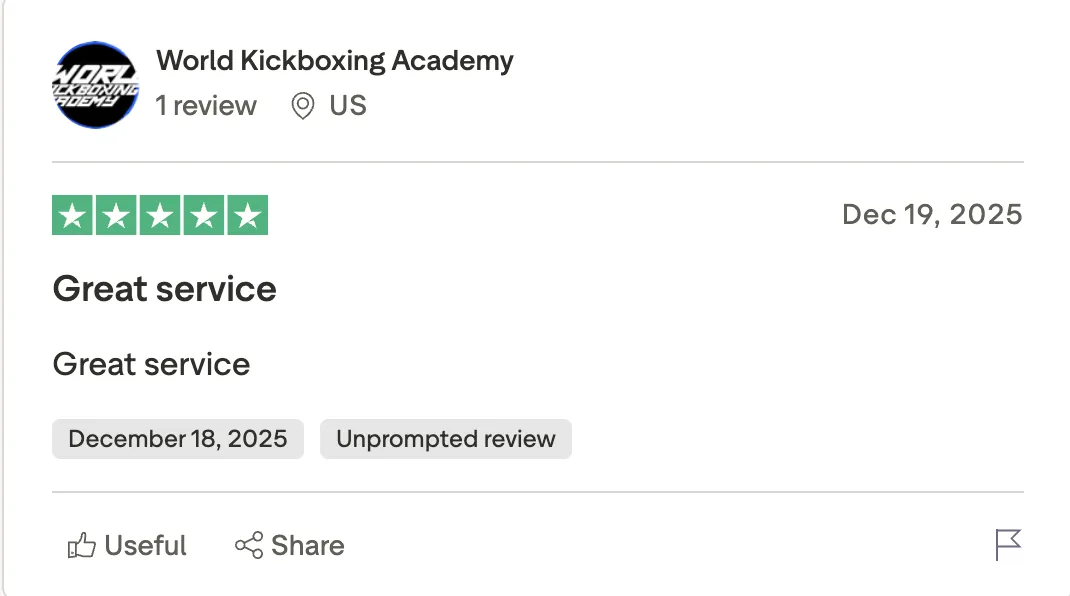Report the review using the flag icon

point(1008,545)
